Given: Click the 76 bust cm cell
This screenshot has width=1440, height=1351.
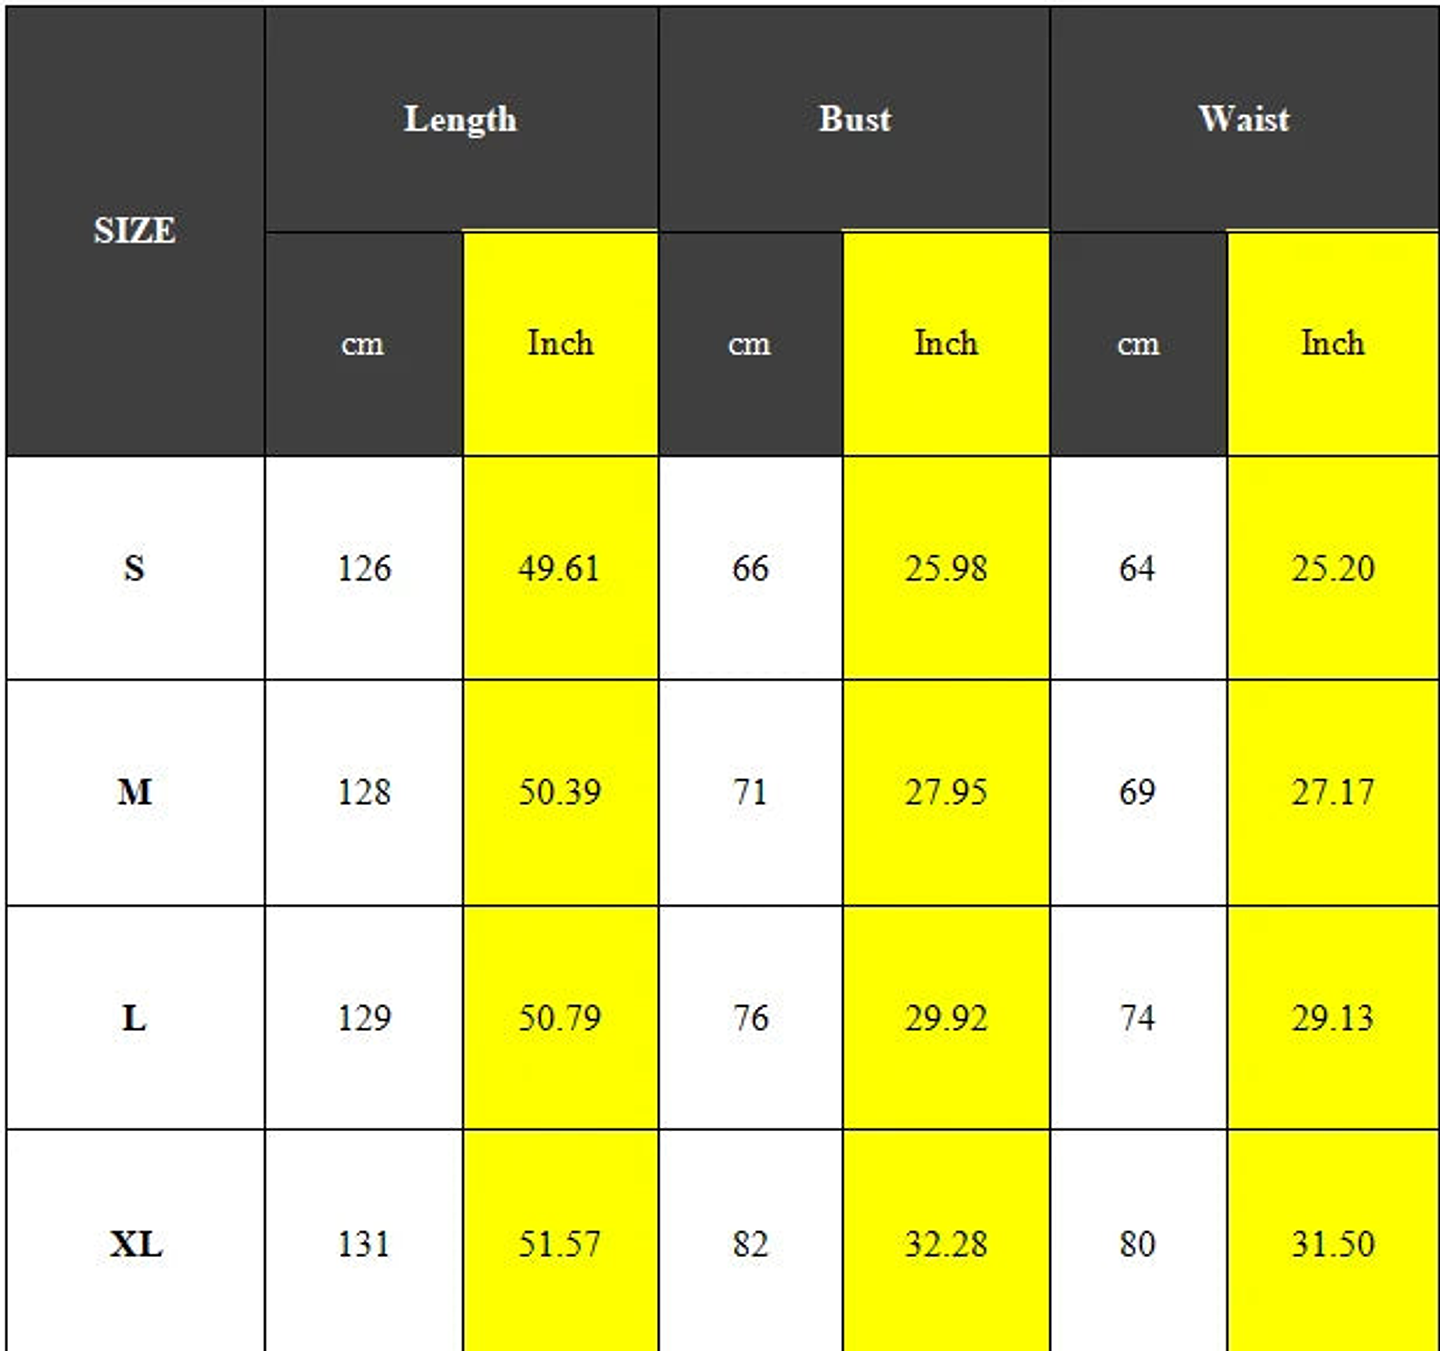Looking at the screenshot, I should (750, 1018).
